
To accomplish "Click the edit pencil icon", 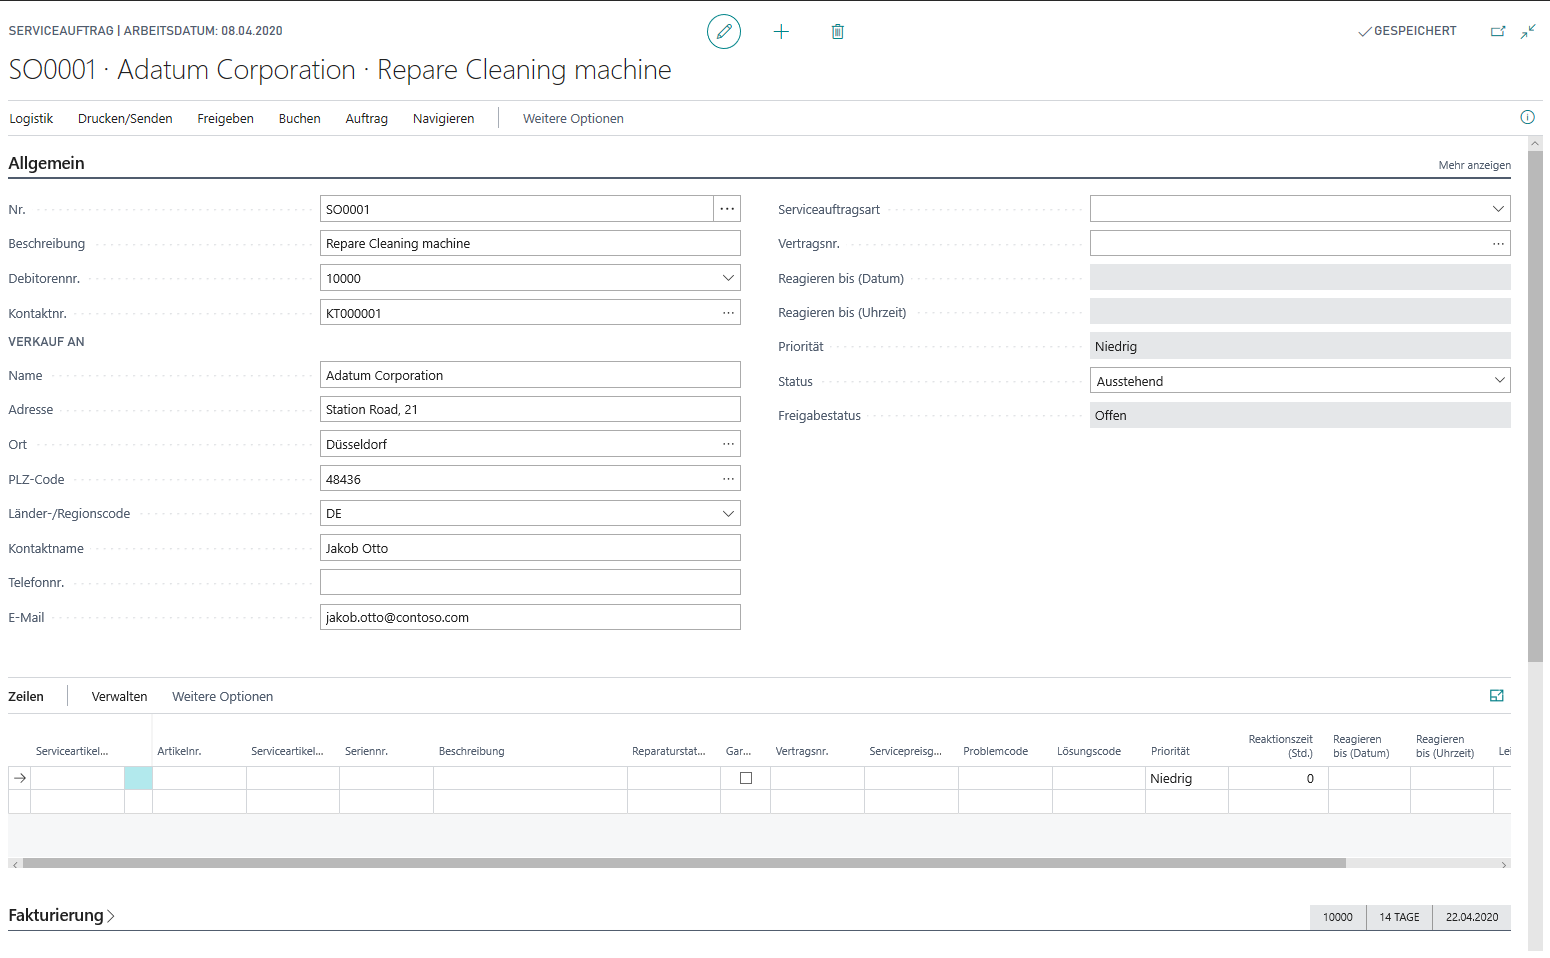I will pos(724,32).
